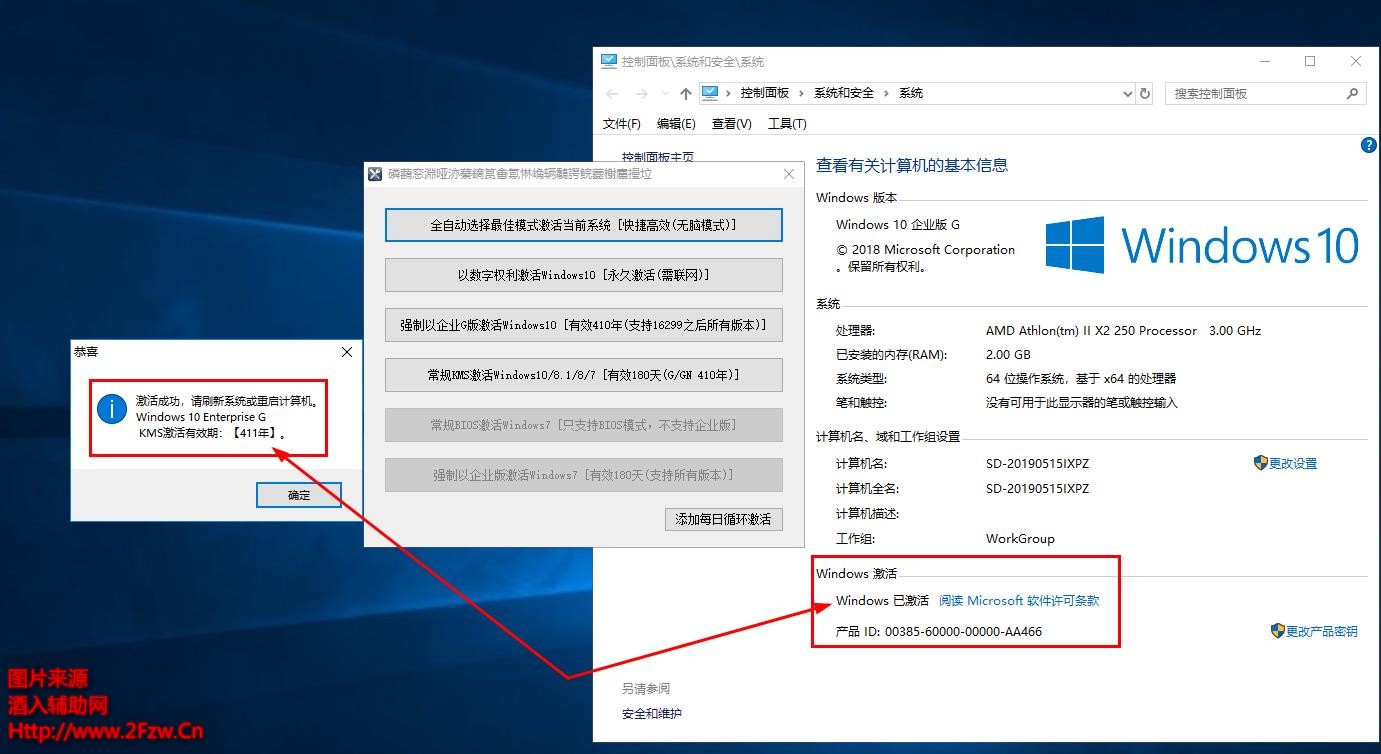This screenshot has height=754, width=1381.
Task: Click product ID 00385-60000-00000-AA466
Action: (x=964, y=632)
